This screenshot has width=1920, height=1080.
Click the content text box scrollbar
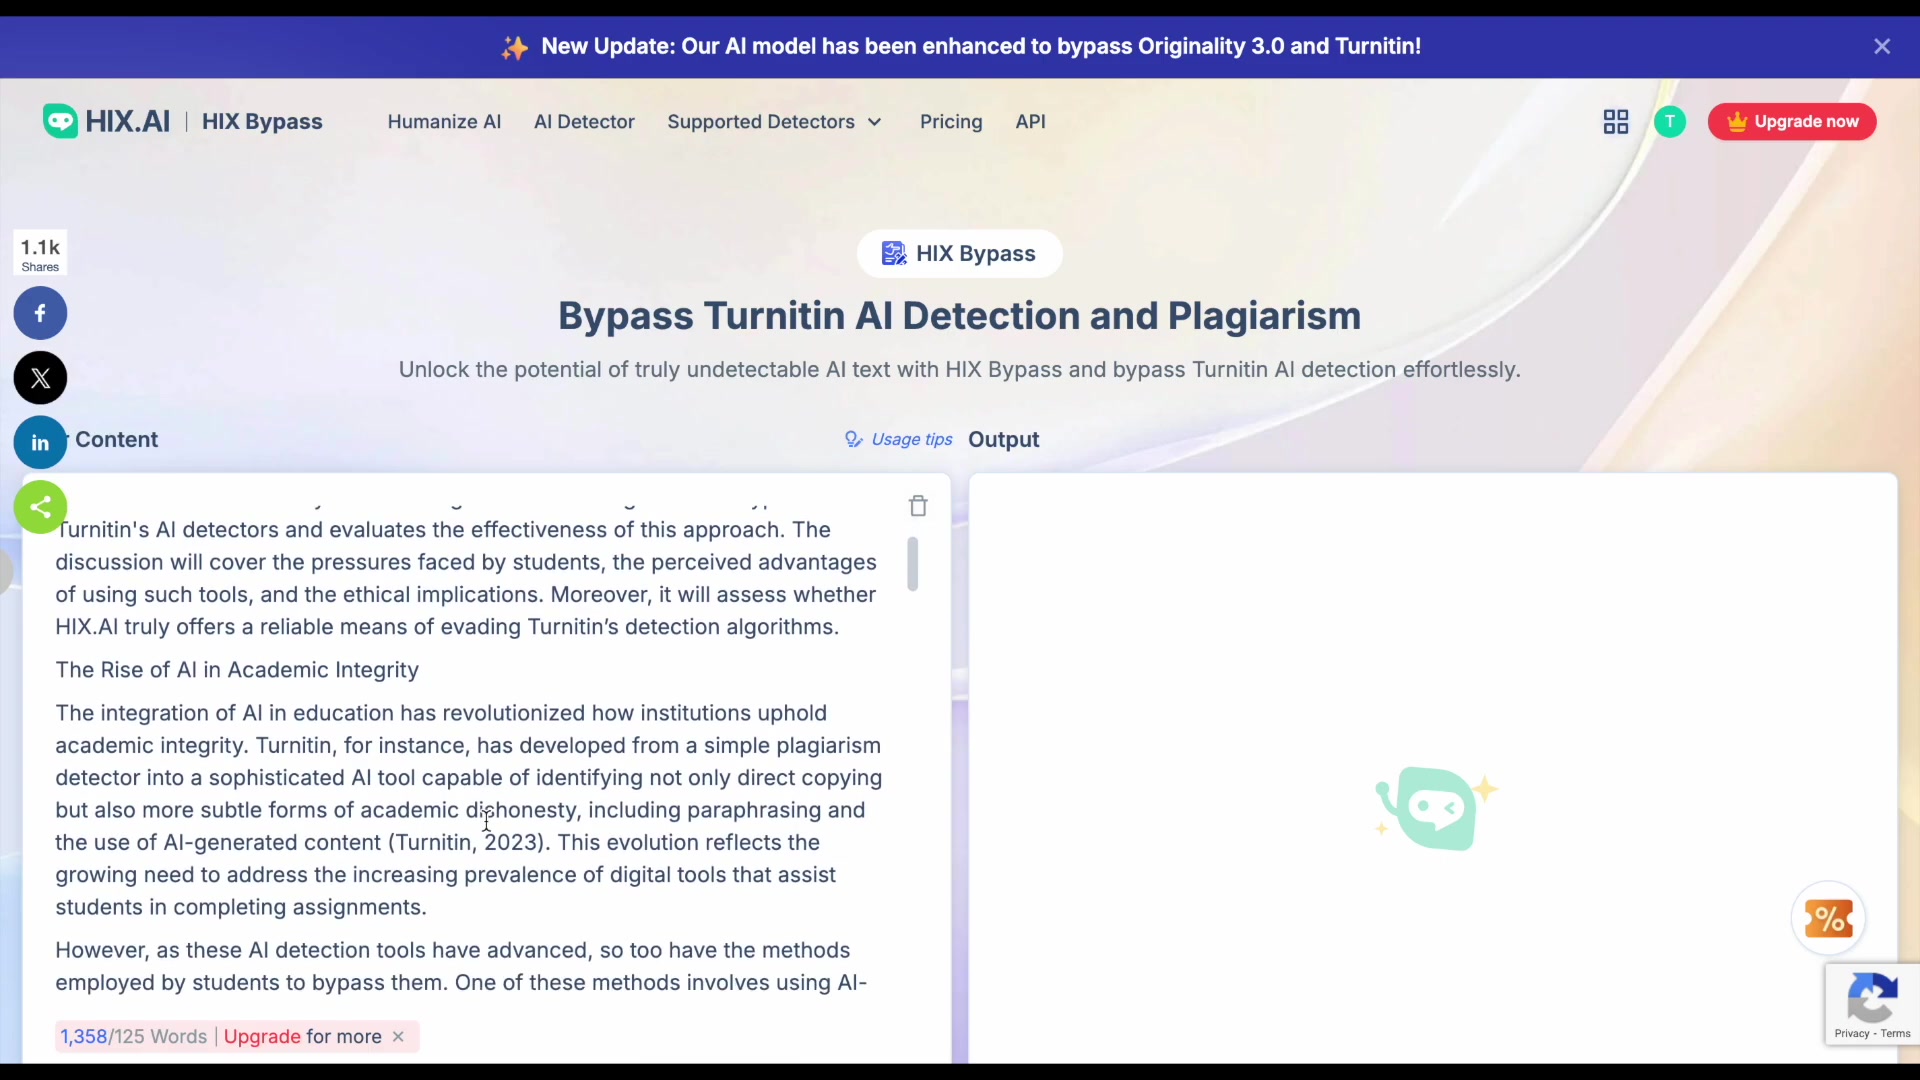pyautogui.click(x=912, y=564)
